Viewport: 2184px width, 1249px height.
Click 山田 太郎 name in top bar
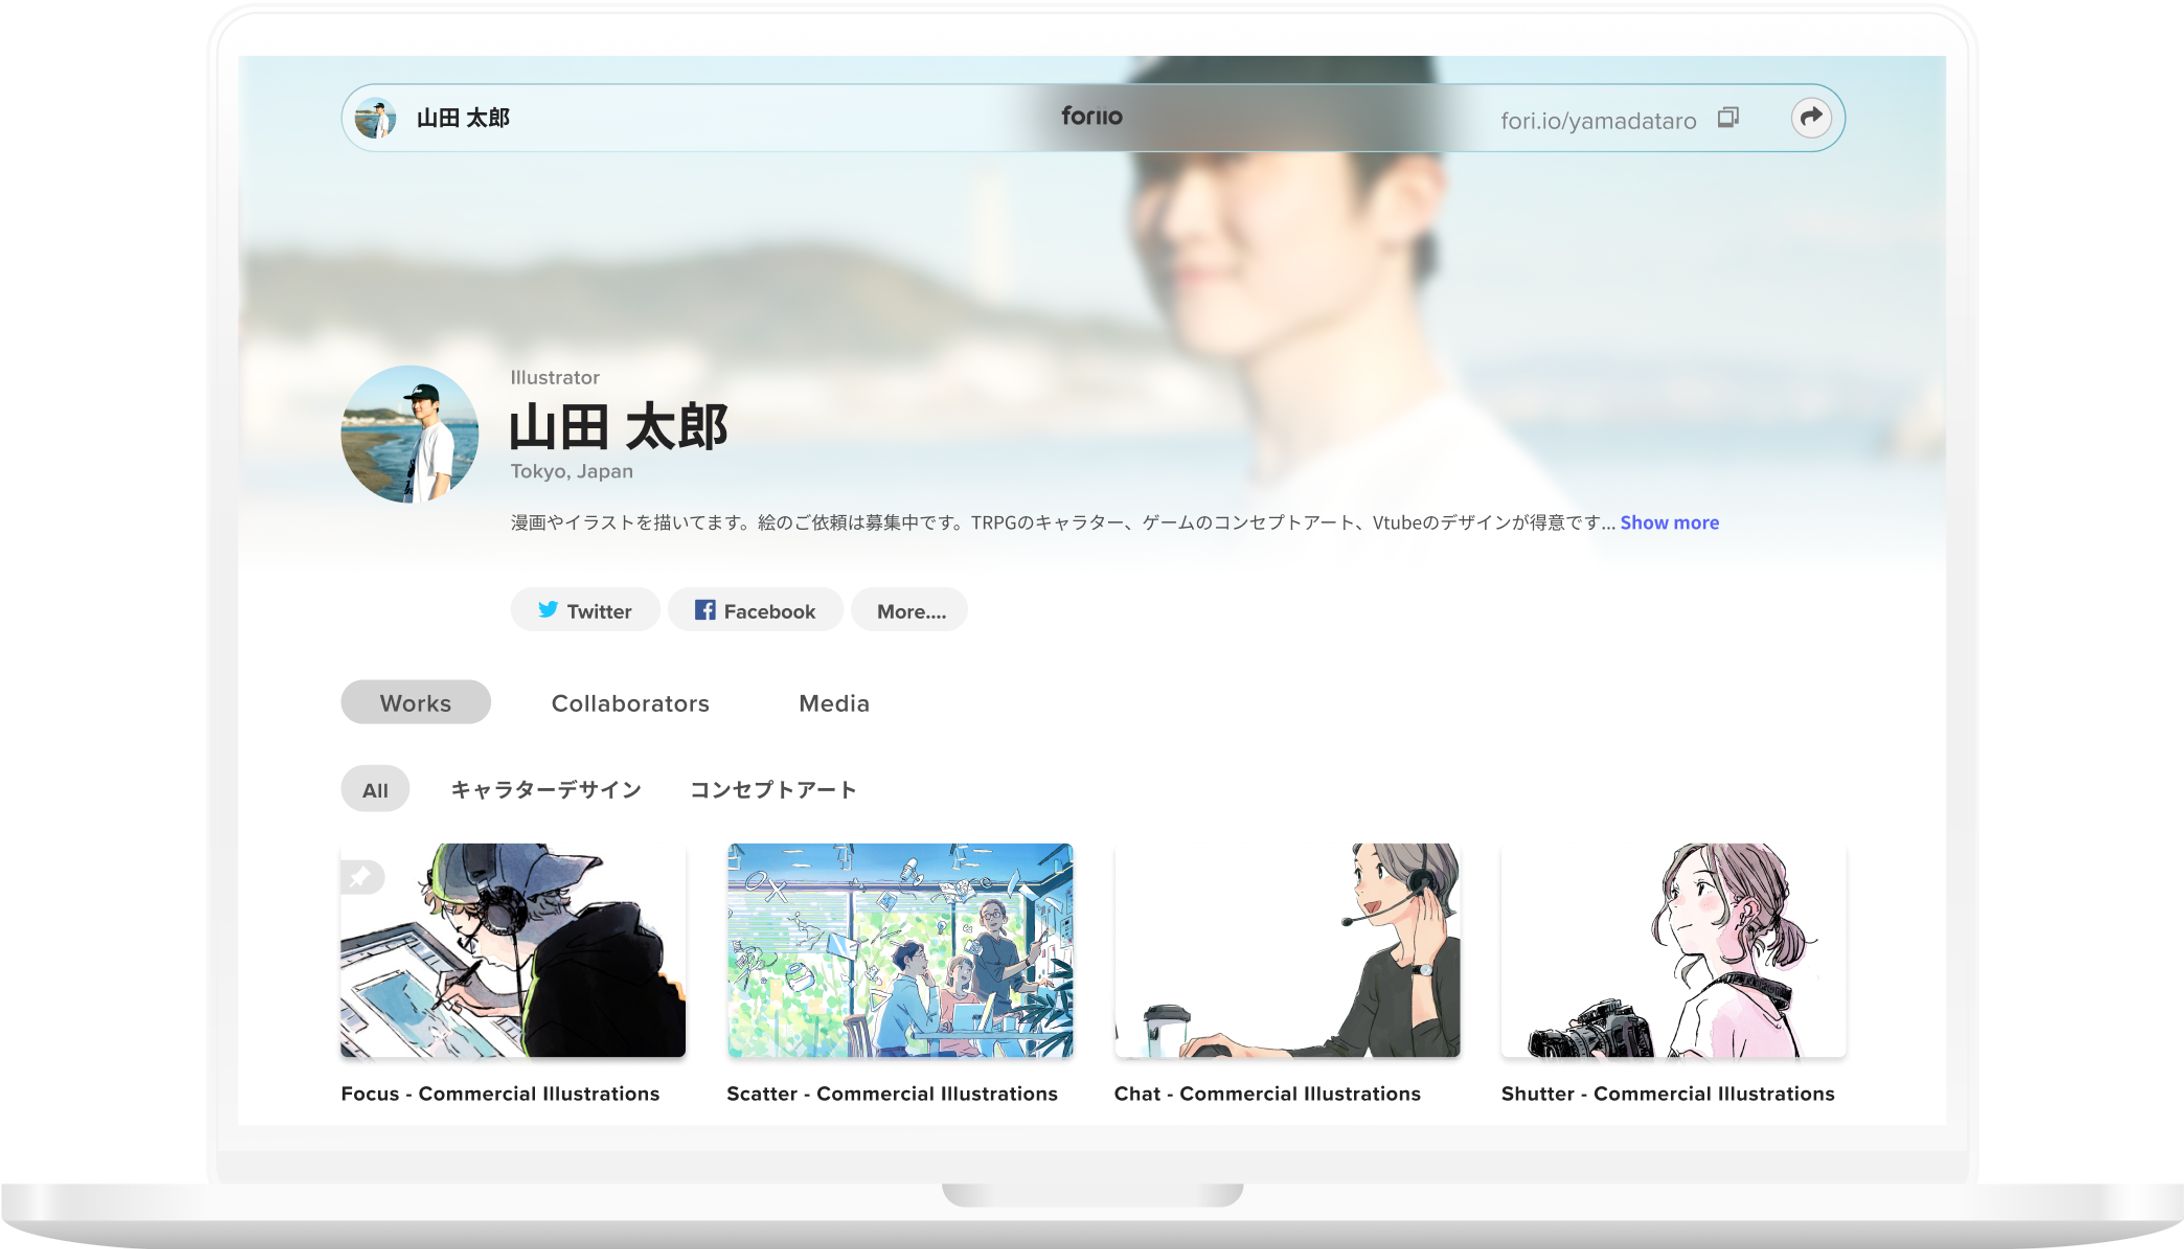(x=463, y=118)
